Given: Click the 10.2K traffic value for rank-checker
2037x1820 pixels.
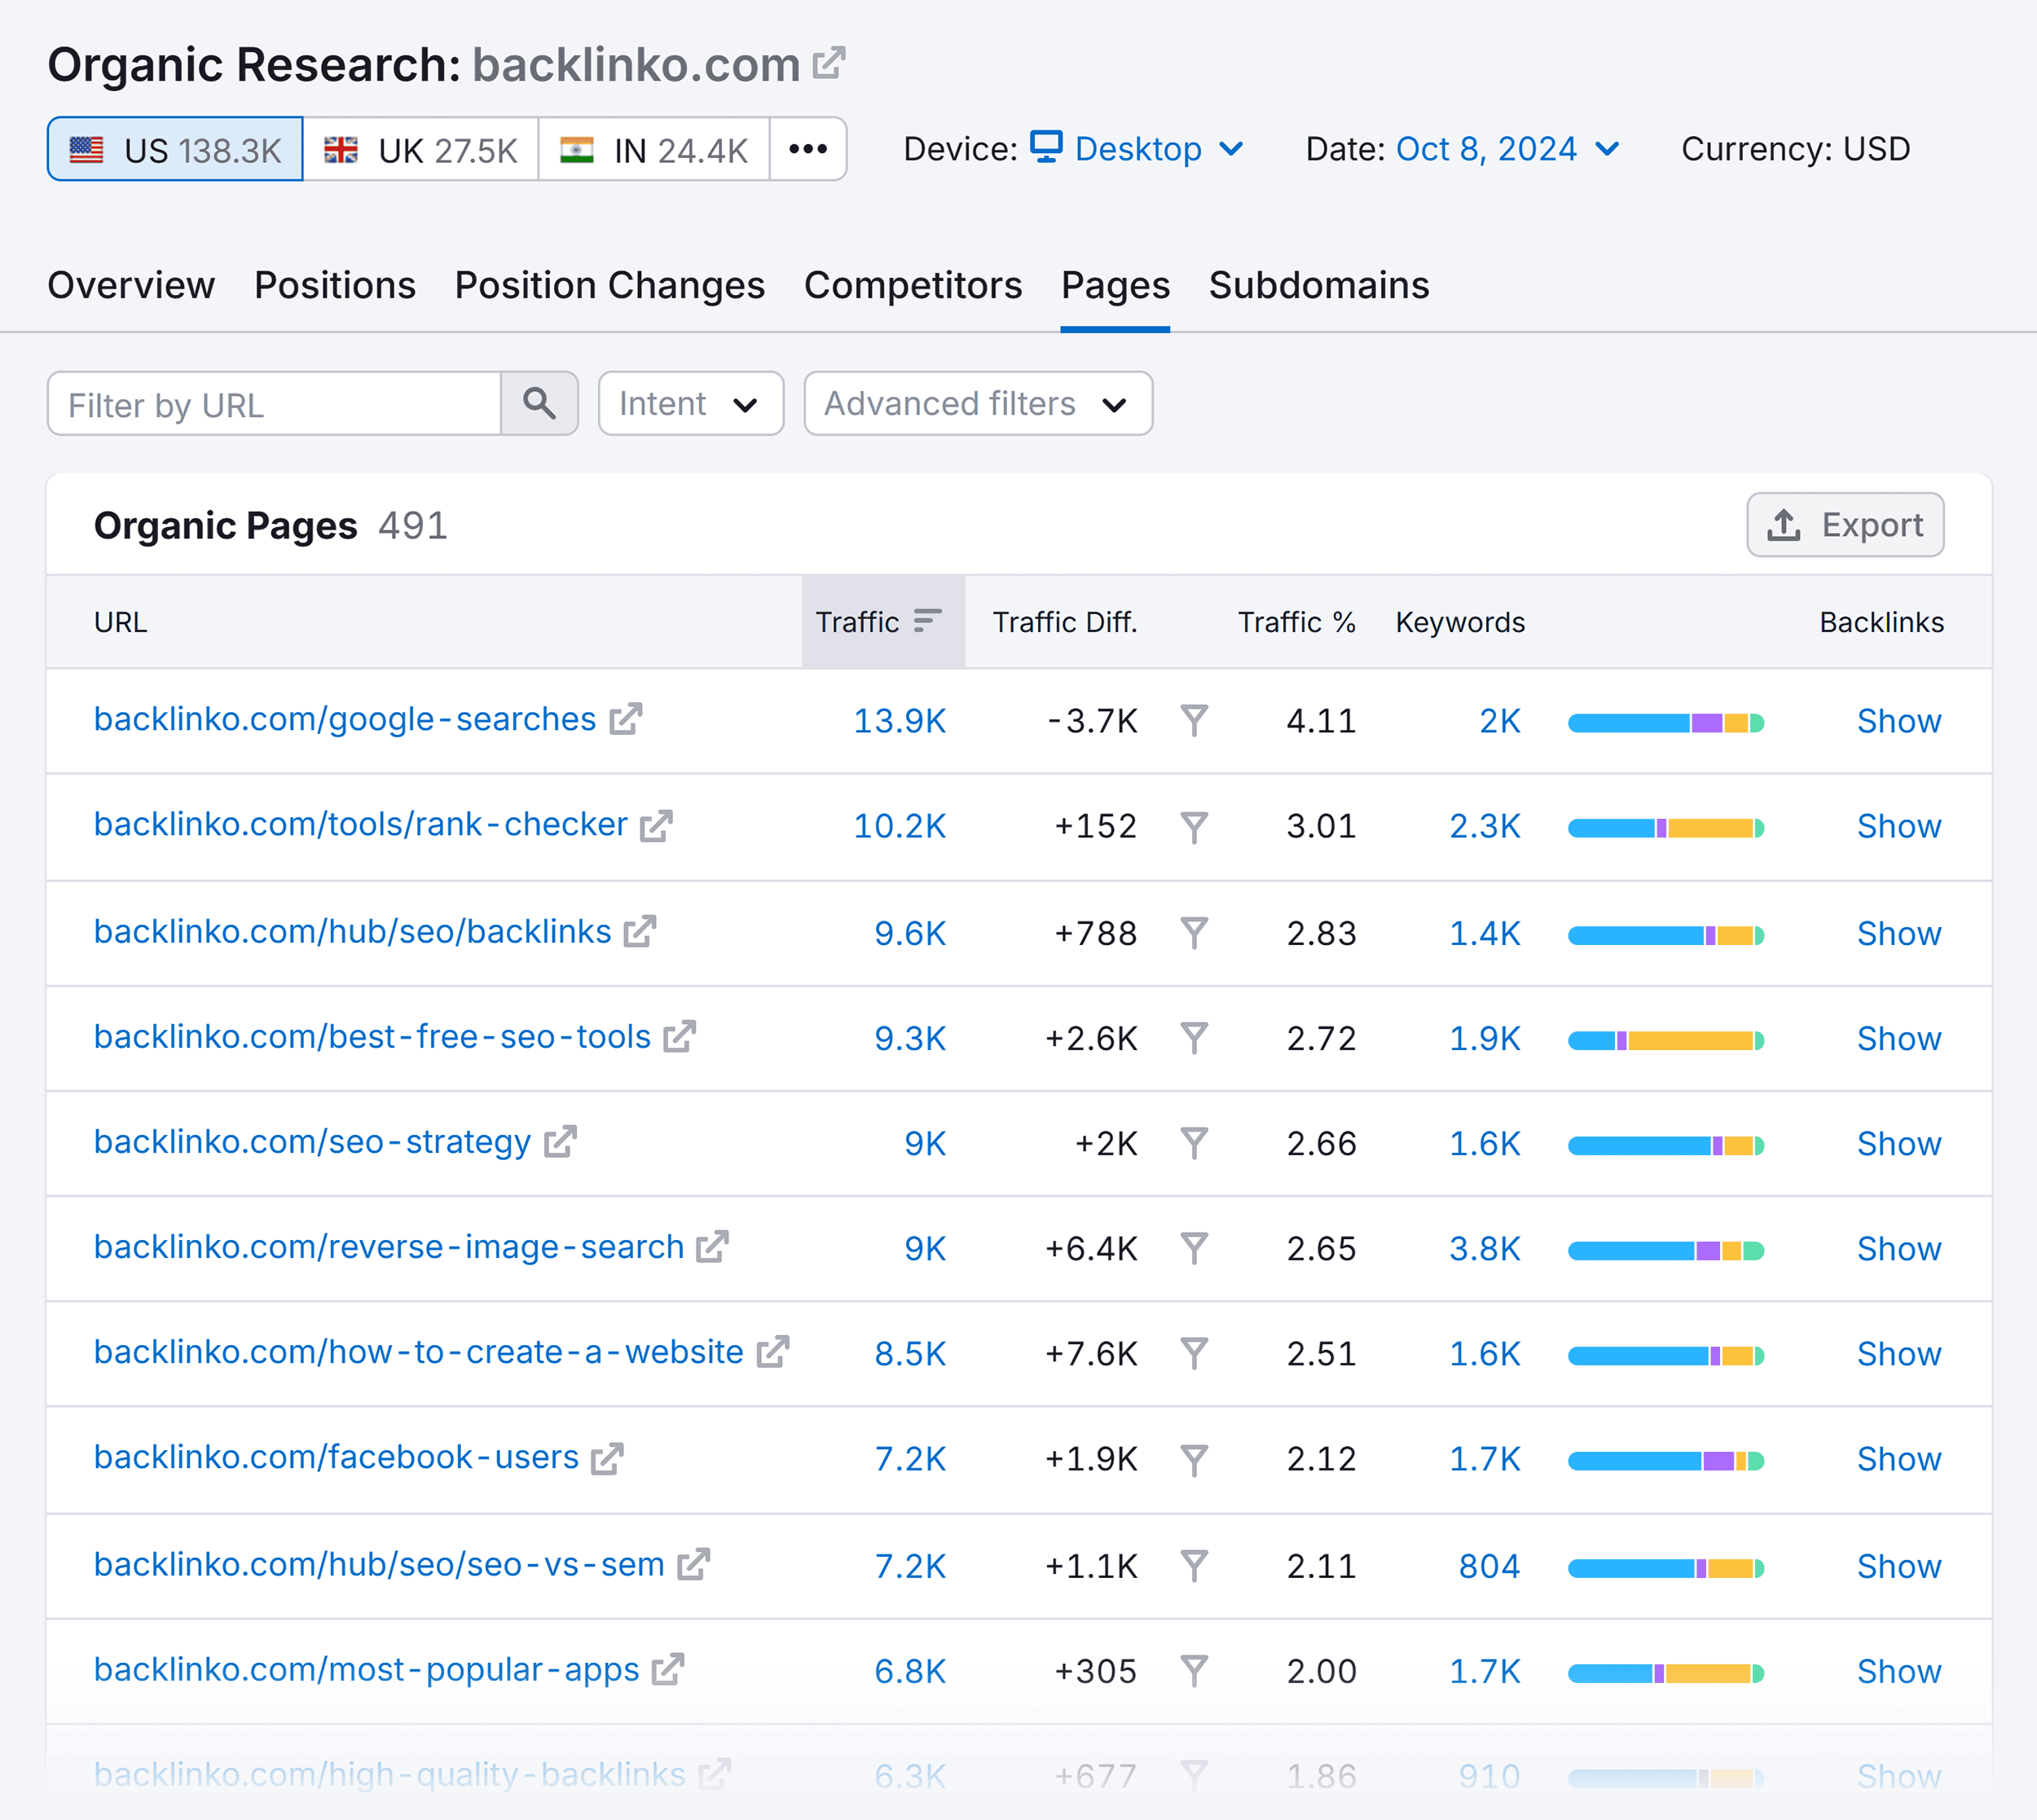Looking at the screenshot, I should (899, 827).
